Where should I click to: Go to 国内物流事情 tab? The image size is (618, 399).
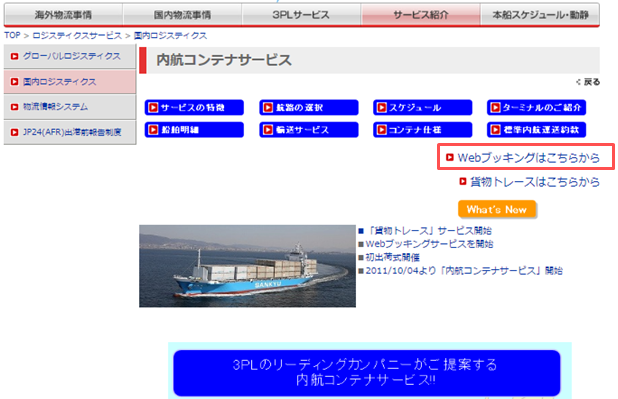coord(182,15)
